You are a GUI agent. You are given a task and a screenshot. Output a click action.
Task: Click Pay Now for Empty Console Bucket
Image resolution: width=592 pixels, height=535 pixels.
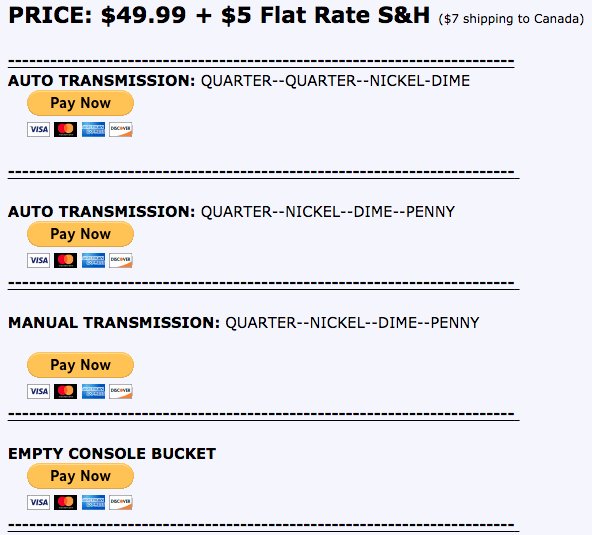coord(80,476)
